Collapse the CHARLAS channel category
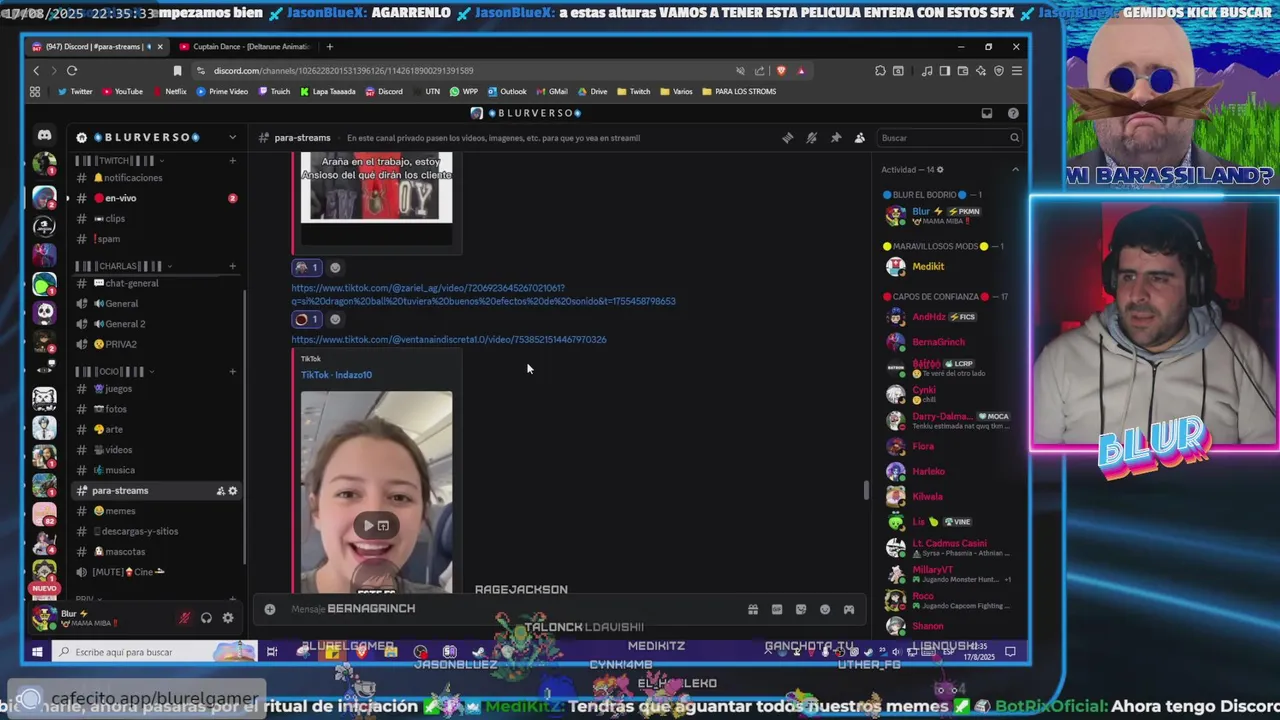Screen dimensions: 1280x720 [124, 266]
